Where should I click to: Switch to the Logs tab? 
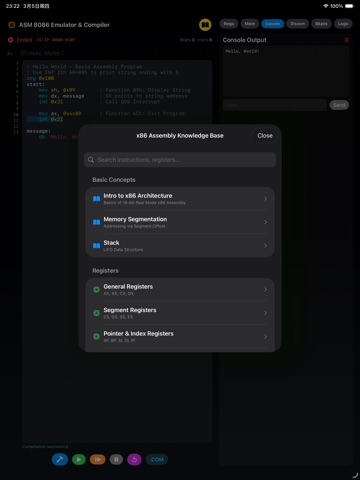click(343, 24)
